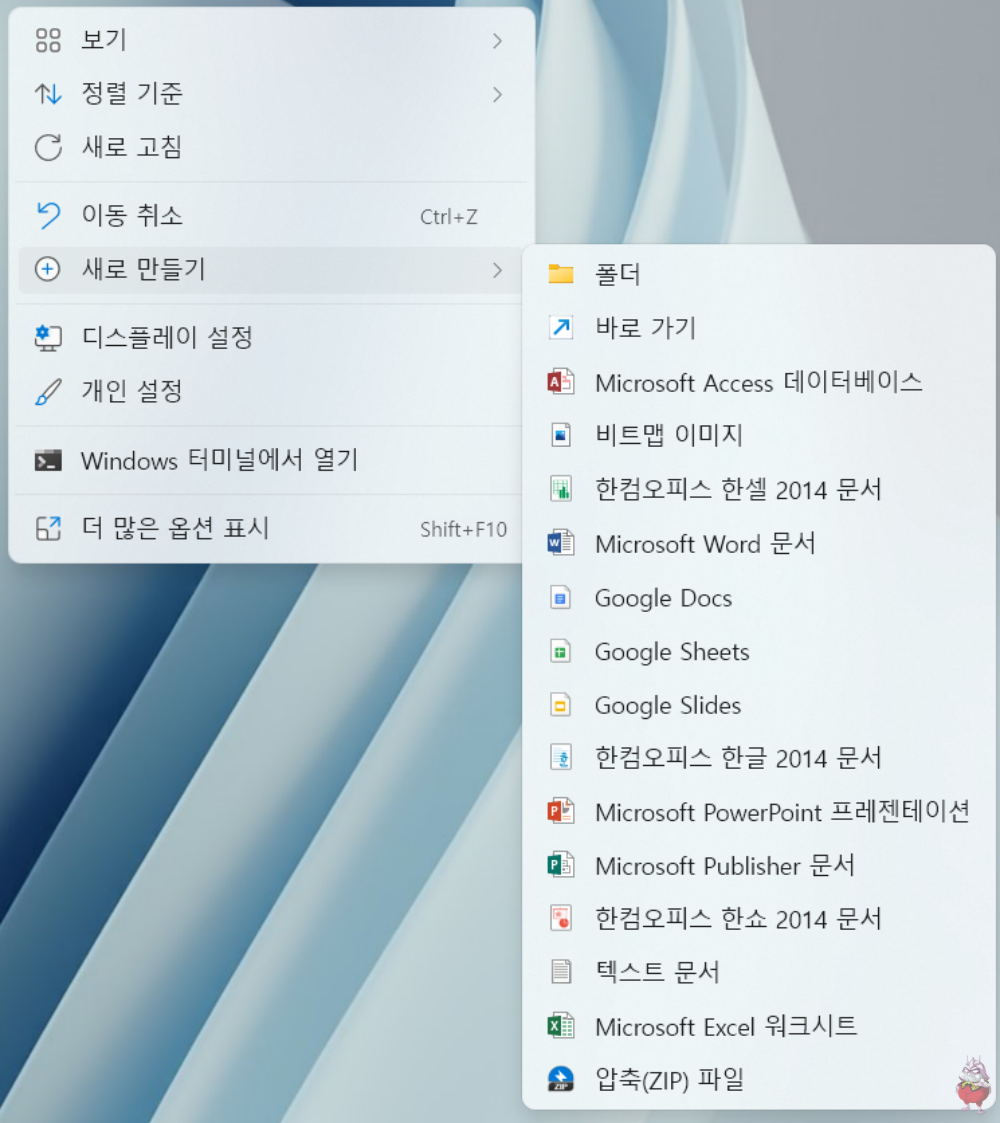
Task: Select the Google Docs icon
Action: [560, 597]
